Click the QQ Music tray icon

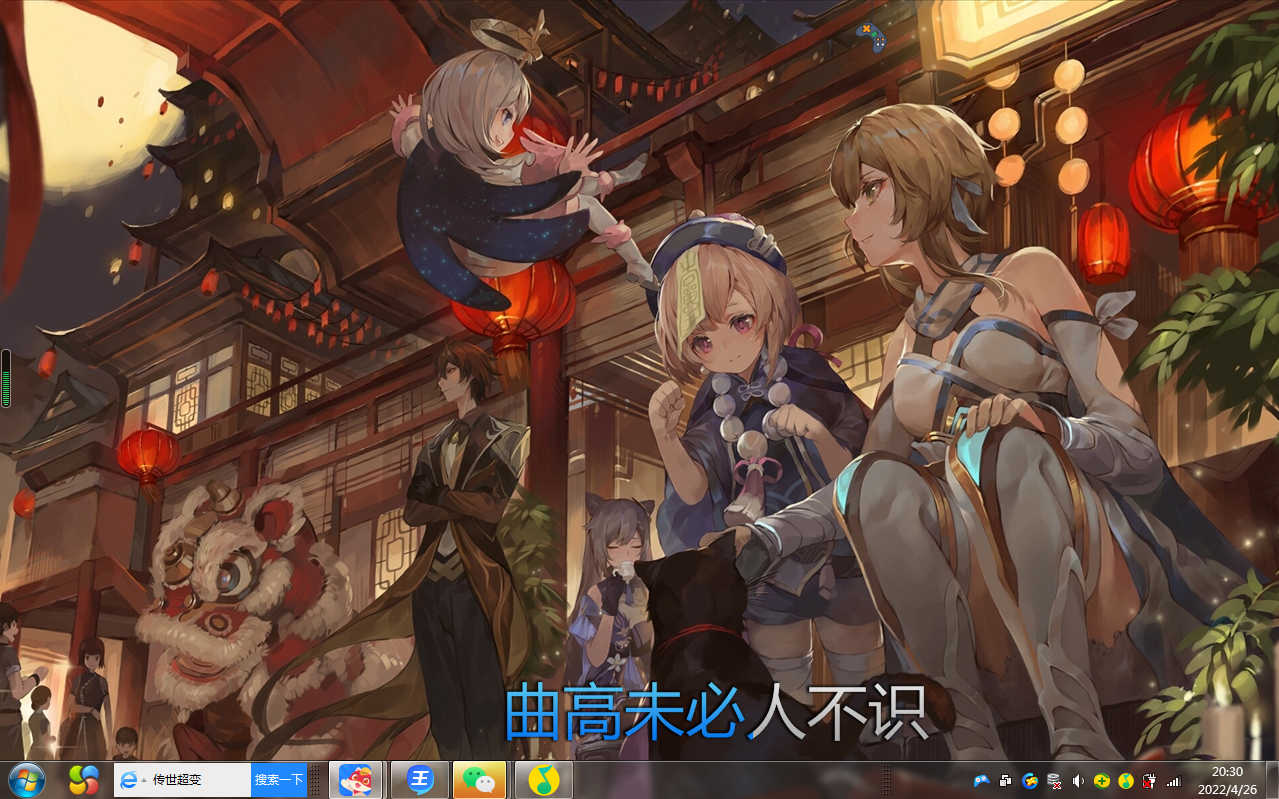click(x=1126, y=780)
